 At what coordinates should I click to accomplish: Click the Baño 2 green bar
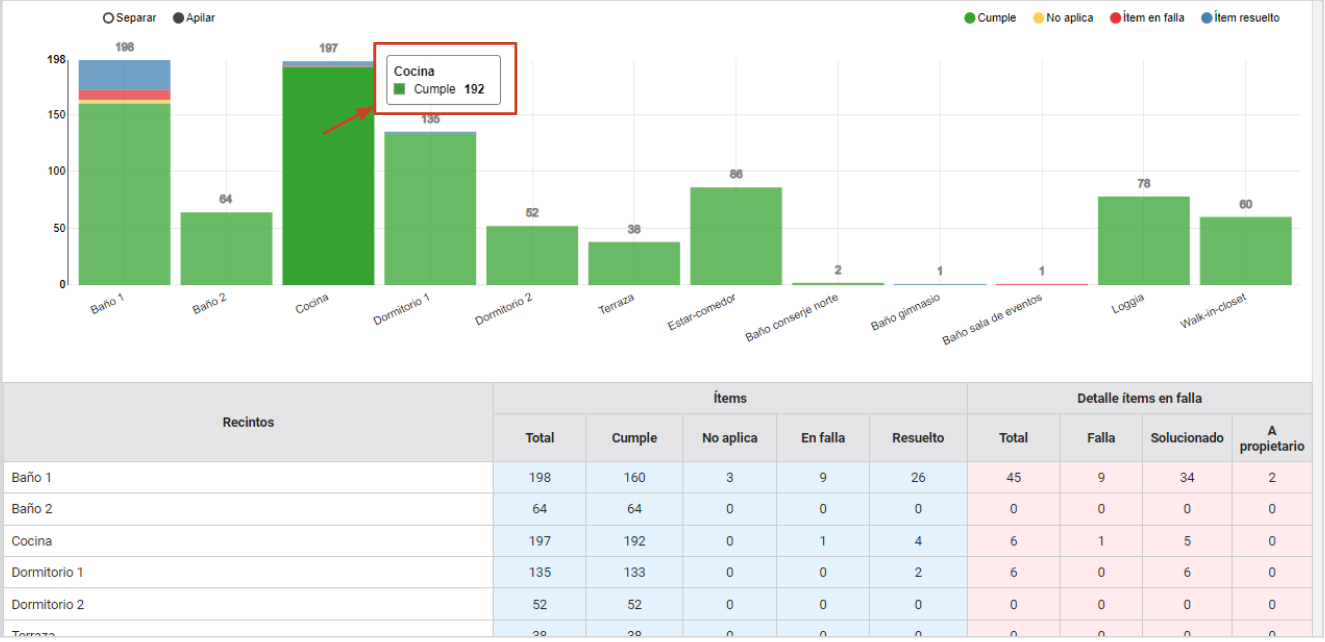click(226, 248)
